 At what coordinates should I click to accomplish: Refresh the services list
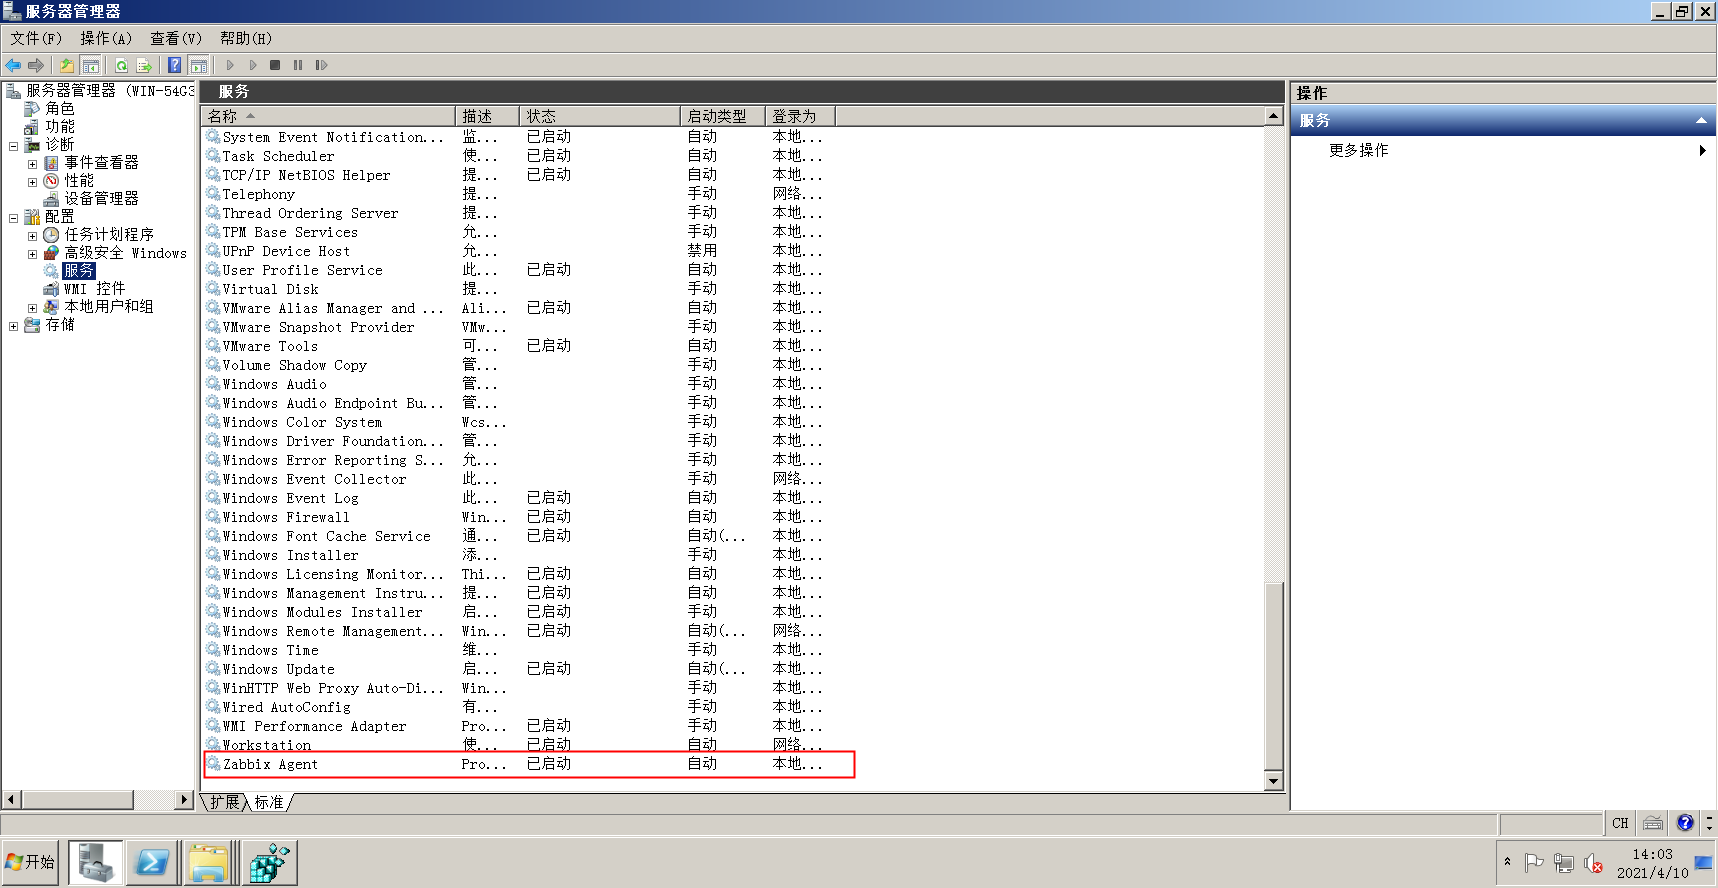point(121,65)
